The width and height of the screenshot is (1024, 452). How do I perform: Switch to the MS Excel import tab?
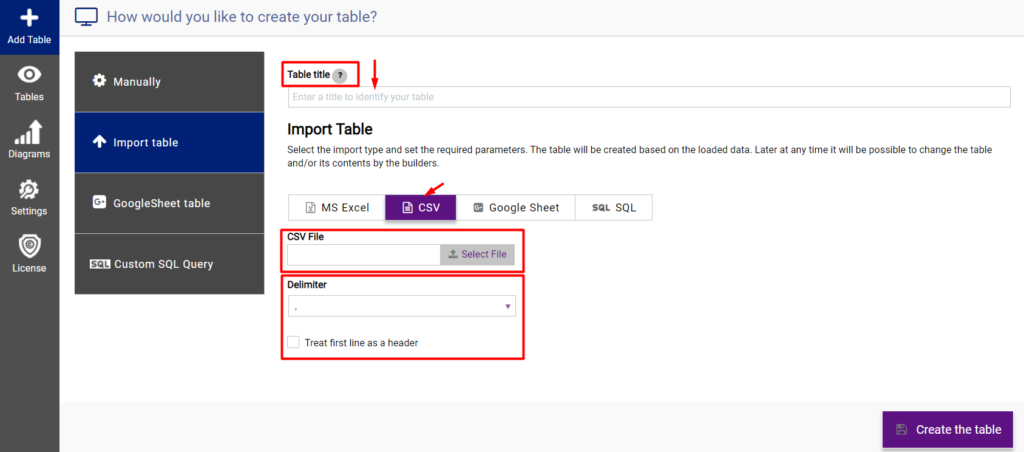tap(337, 208)
